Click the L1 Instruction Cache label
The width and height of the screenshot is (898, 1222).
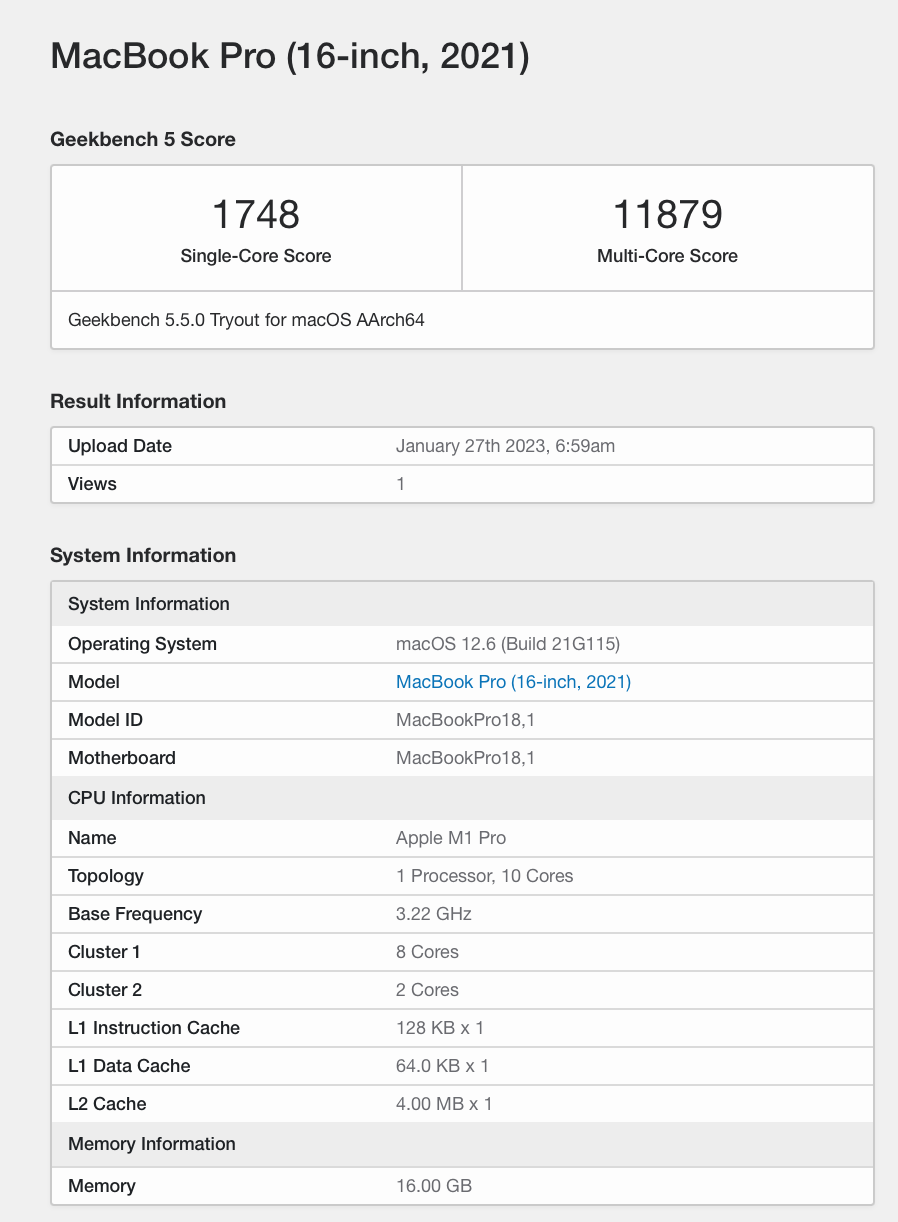[x=154, y=1028]
